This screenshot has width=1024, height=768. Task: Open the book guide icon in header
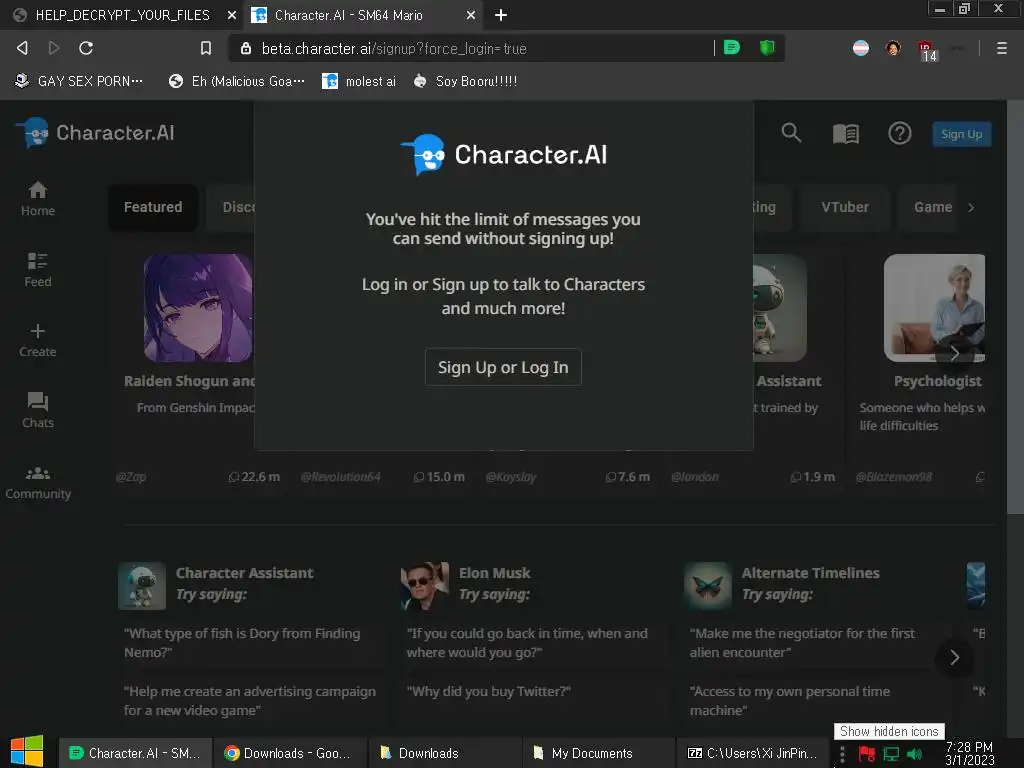846,134
